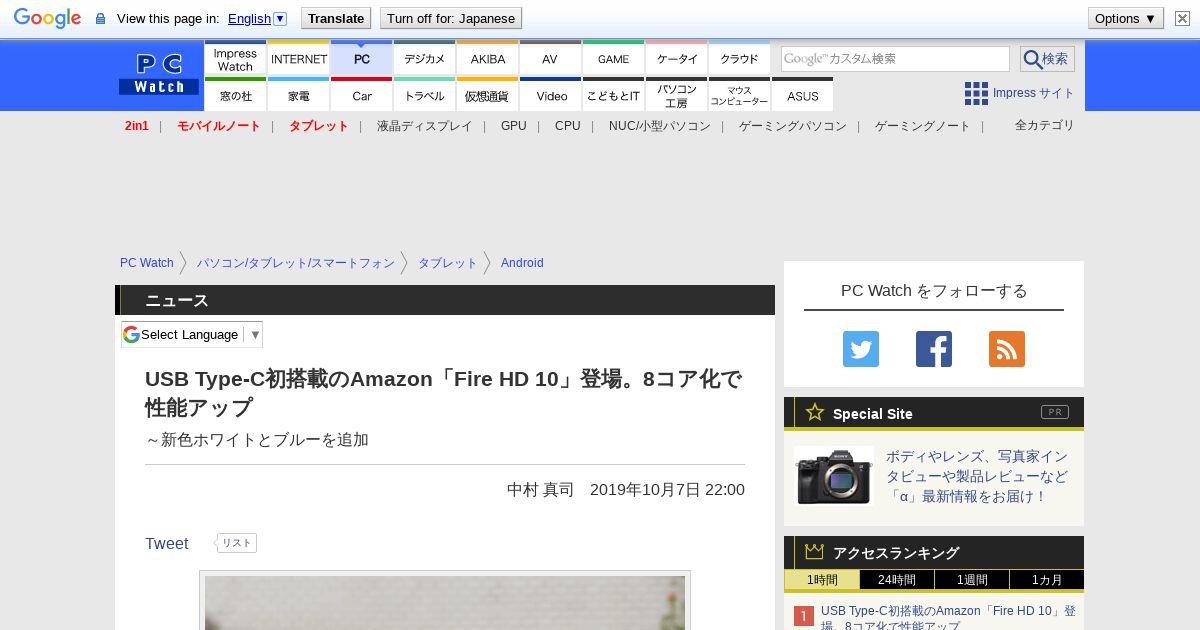This screenshot has height=630, width=1200.
Task: Click NUC/小型パソコン category link
Action: coord(660,126)
